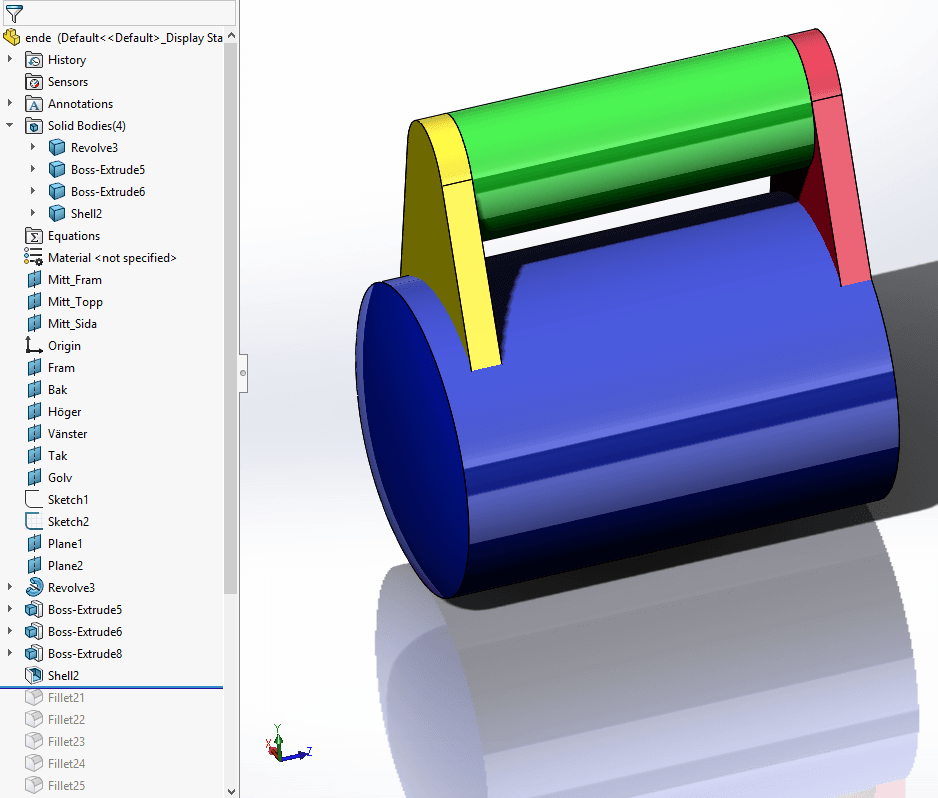Click the History folder icon

34,60
